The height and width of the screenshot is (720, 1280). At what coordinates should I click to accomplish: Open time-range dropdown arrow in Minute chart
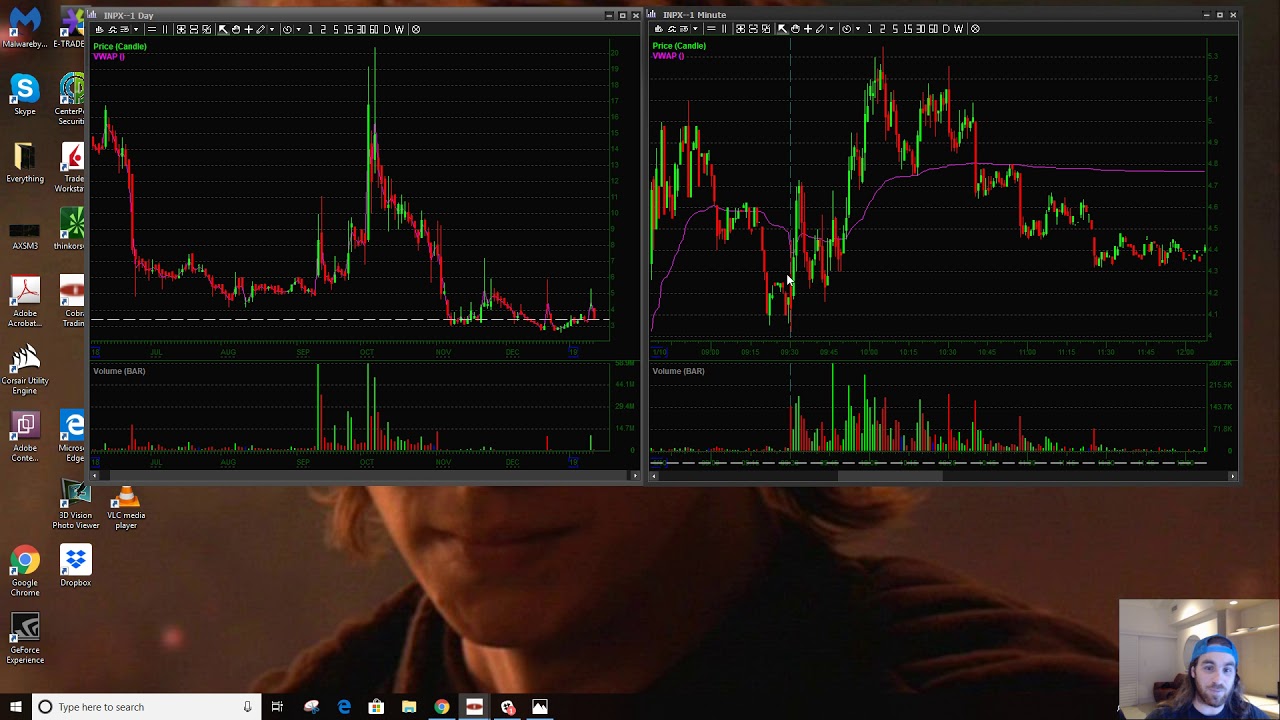858,29
